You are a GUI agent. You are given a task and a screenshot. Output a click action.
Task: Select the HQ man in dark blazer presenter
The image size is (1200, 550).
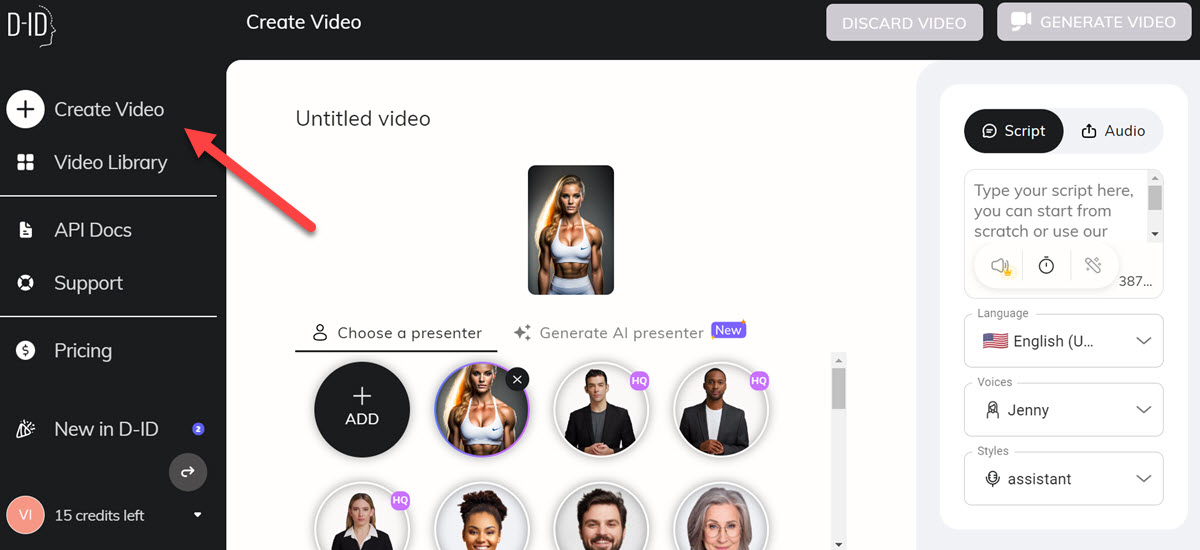point(721,409)
